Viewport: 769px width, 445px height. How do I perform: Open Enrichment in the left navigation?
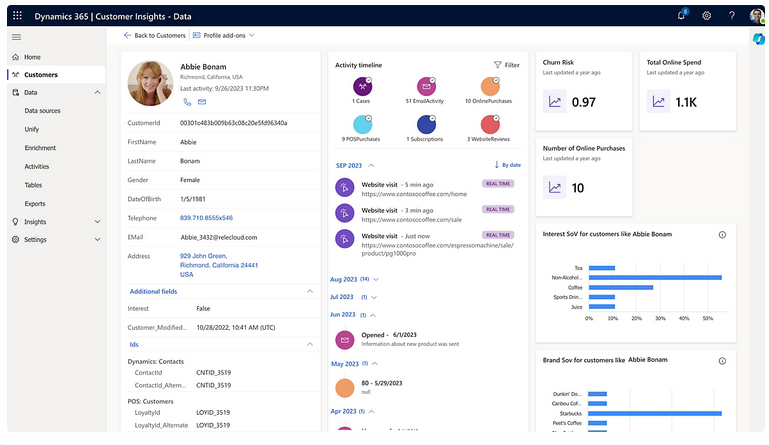pyautogui.click(x=41, y=148)
